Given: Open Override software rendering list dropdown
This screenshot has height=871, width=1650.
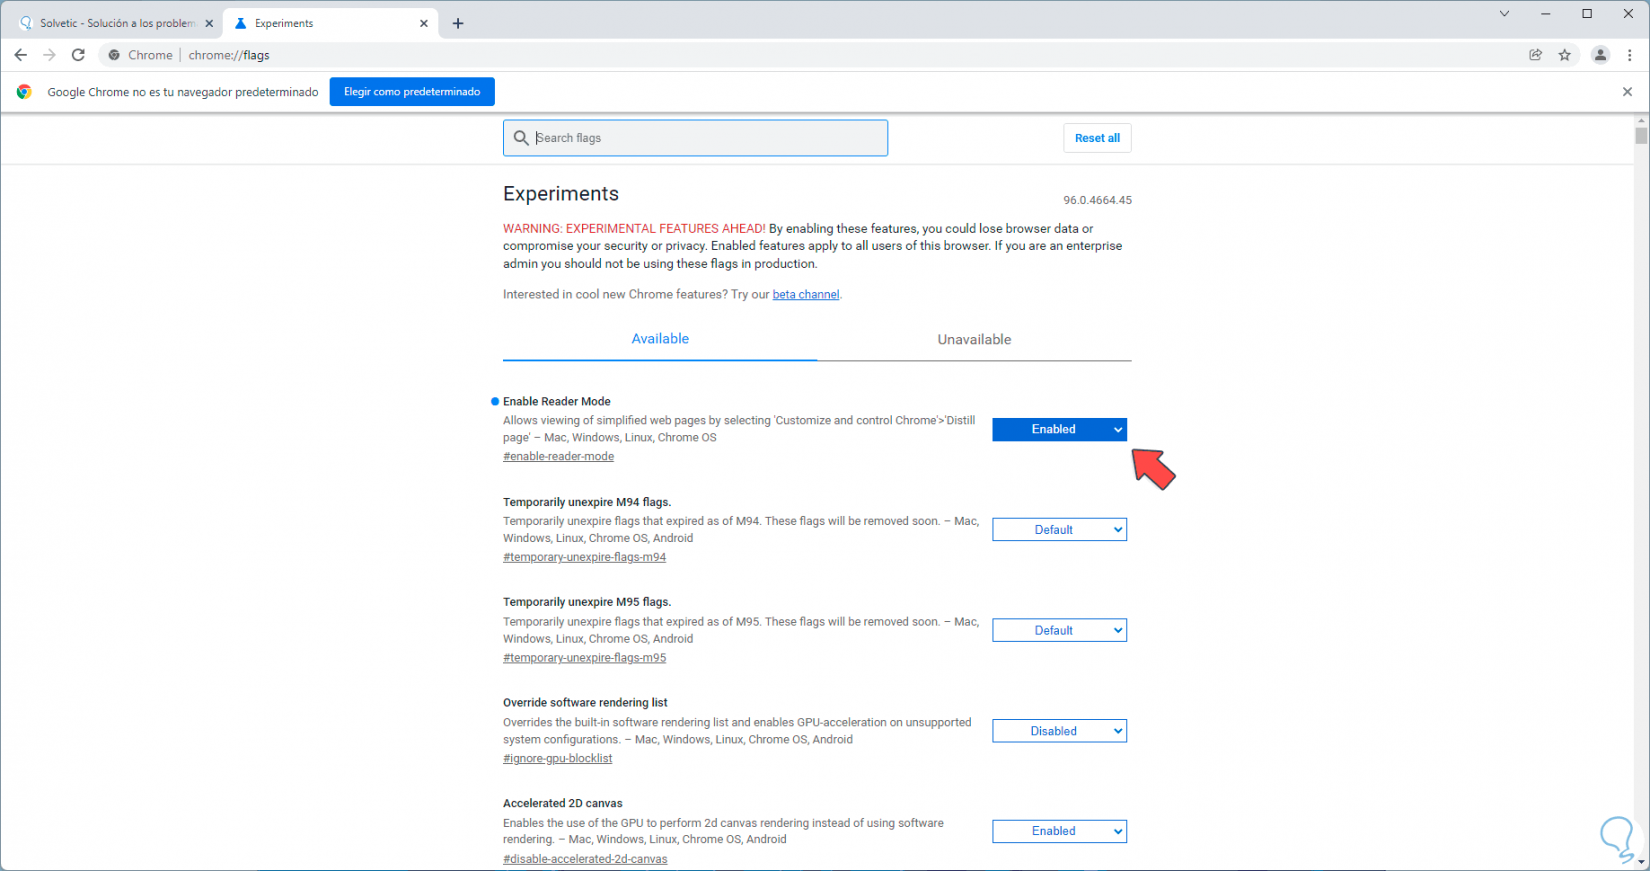Looking at the screenshot, I should tap(1059, 731).
